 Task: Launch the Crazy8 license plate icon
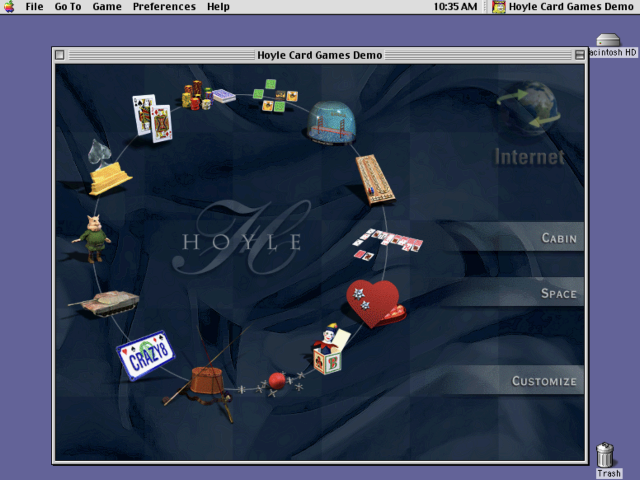click(145, 355)
